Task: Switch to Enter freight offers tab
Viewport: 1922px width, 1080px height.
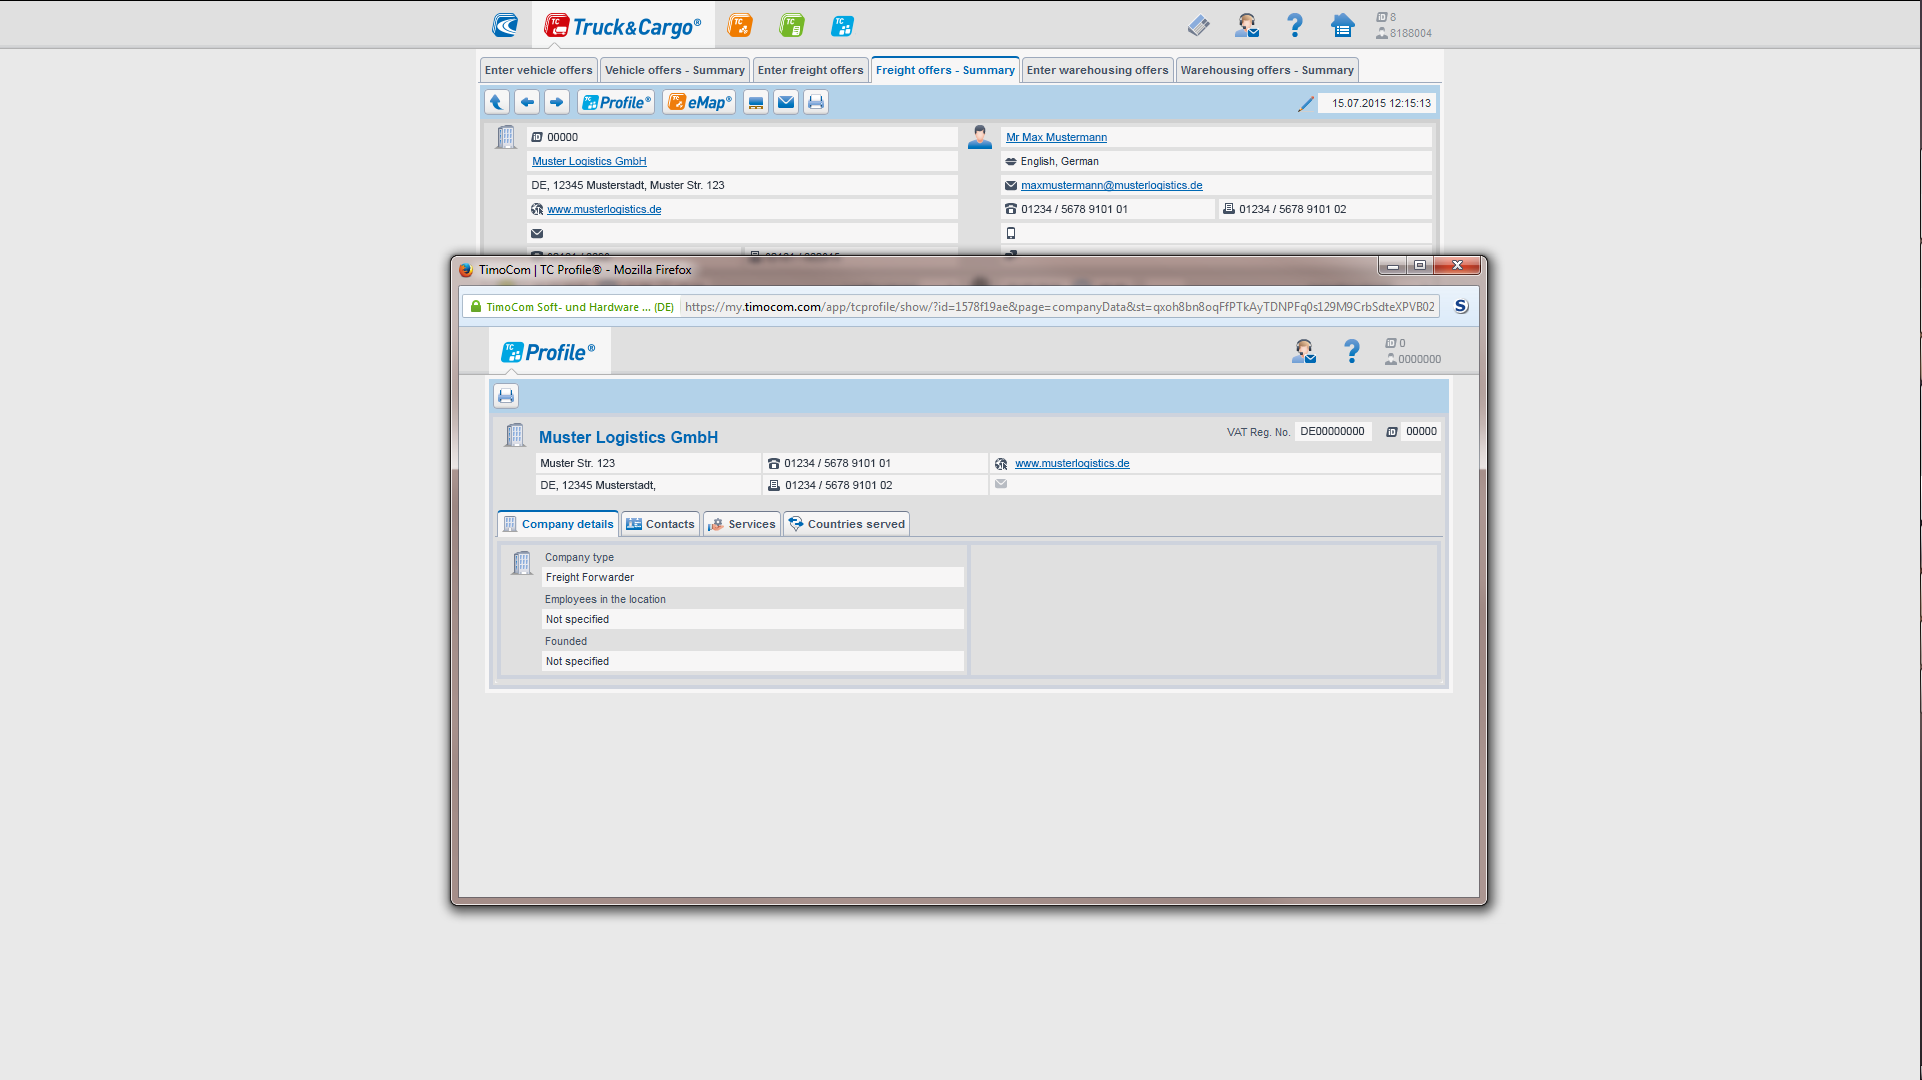Action: coord(810,70)
